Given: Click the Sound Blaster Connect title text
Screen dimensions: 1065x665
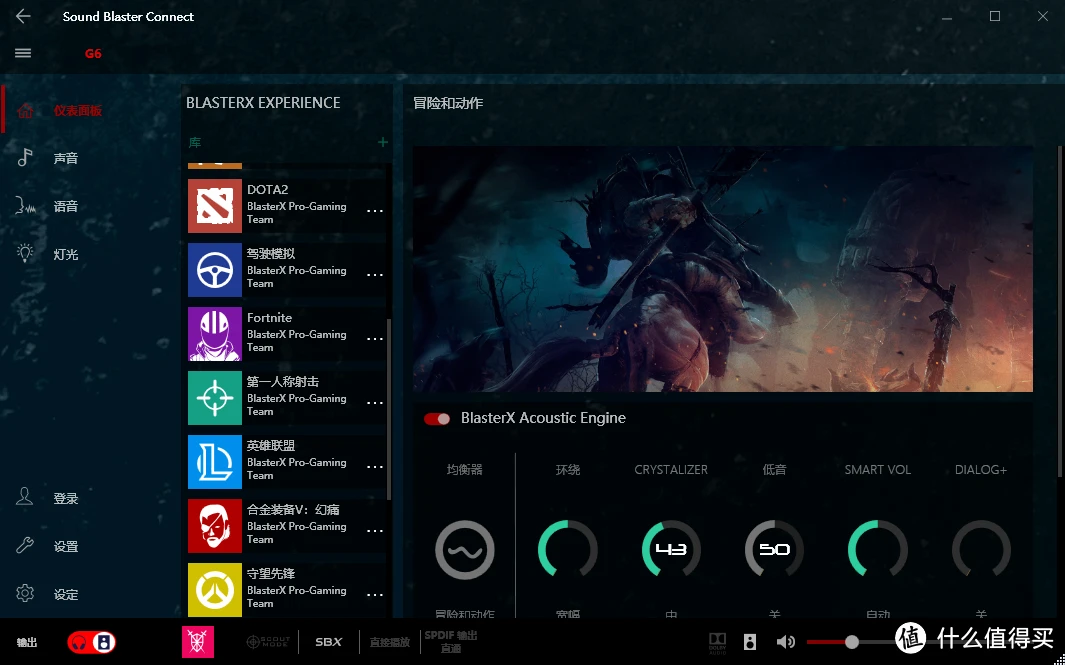Looking at the screenshot, I should click(x=128, y=17).
